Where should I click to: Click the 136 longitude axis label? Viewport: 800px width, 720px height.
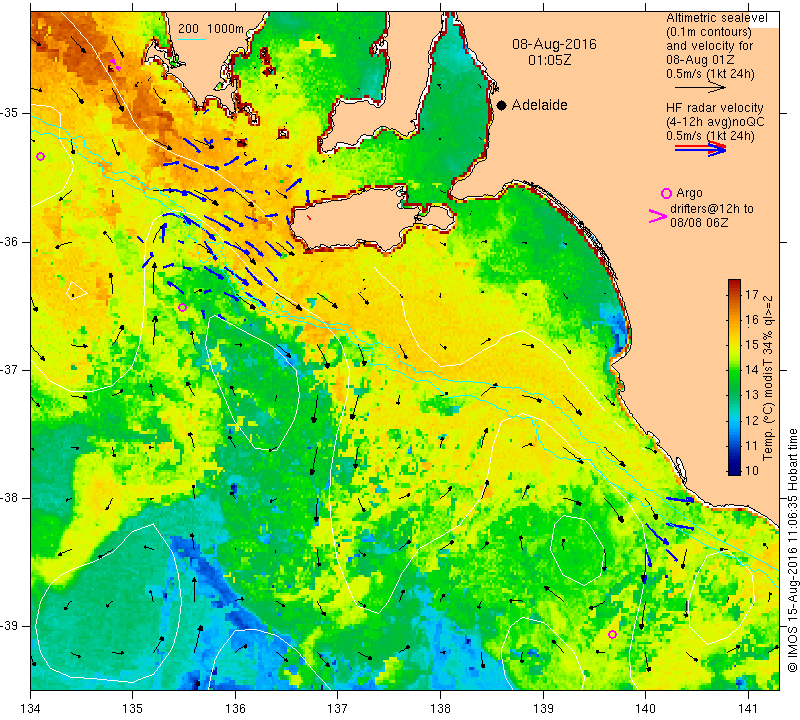(x=236, y=709)
